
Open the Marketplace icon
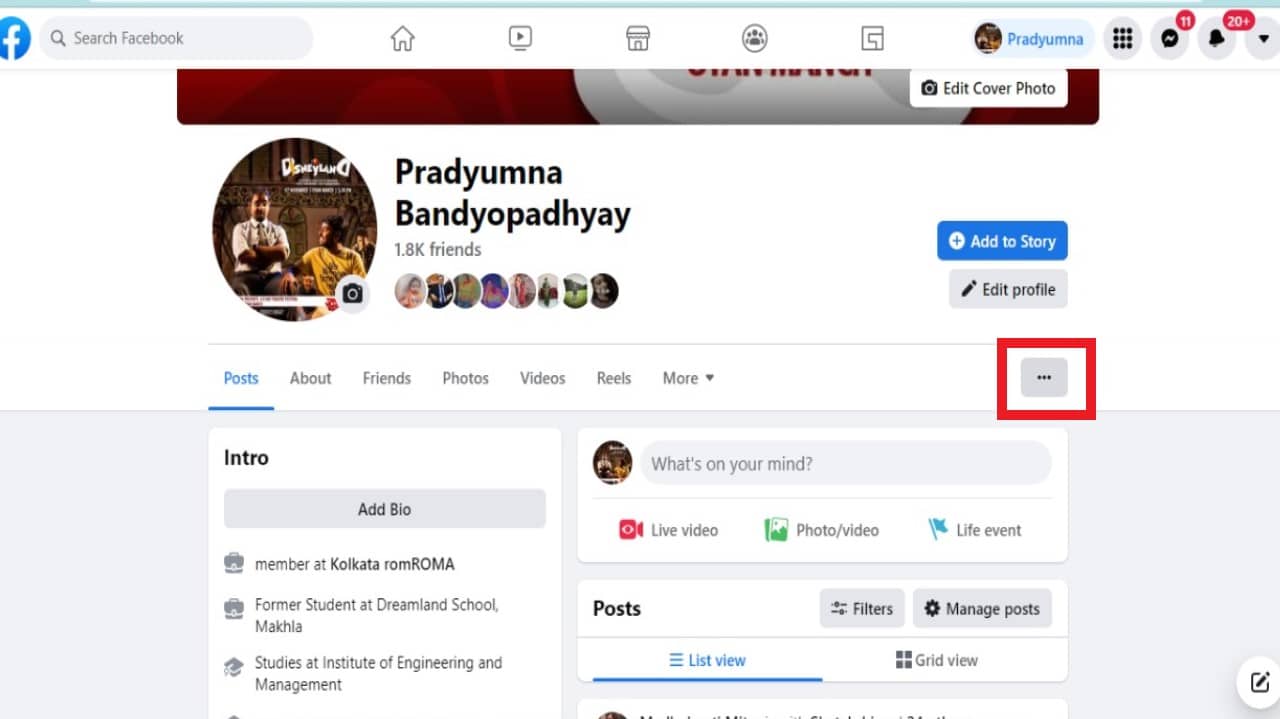(x=638, y=38)
